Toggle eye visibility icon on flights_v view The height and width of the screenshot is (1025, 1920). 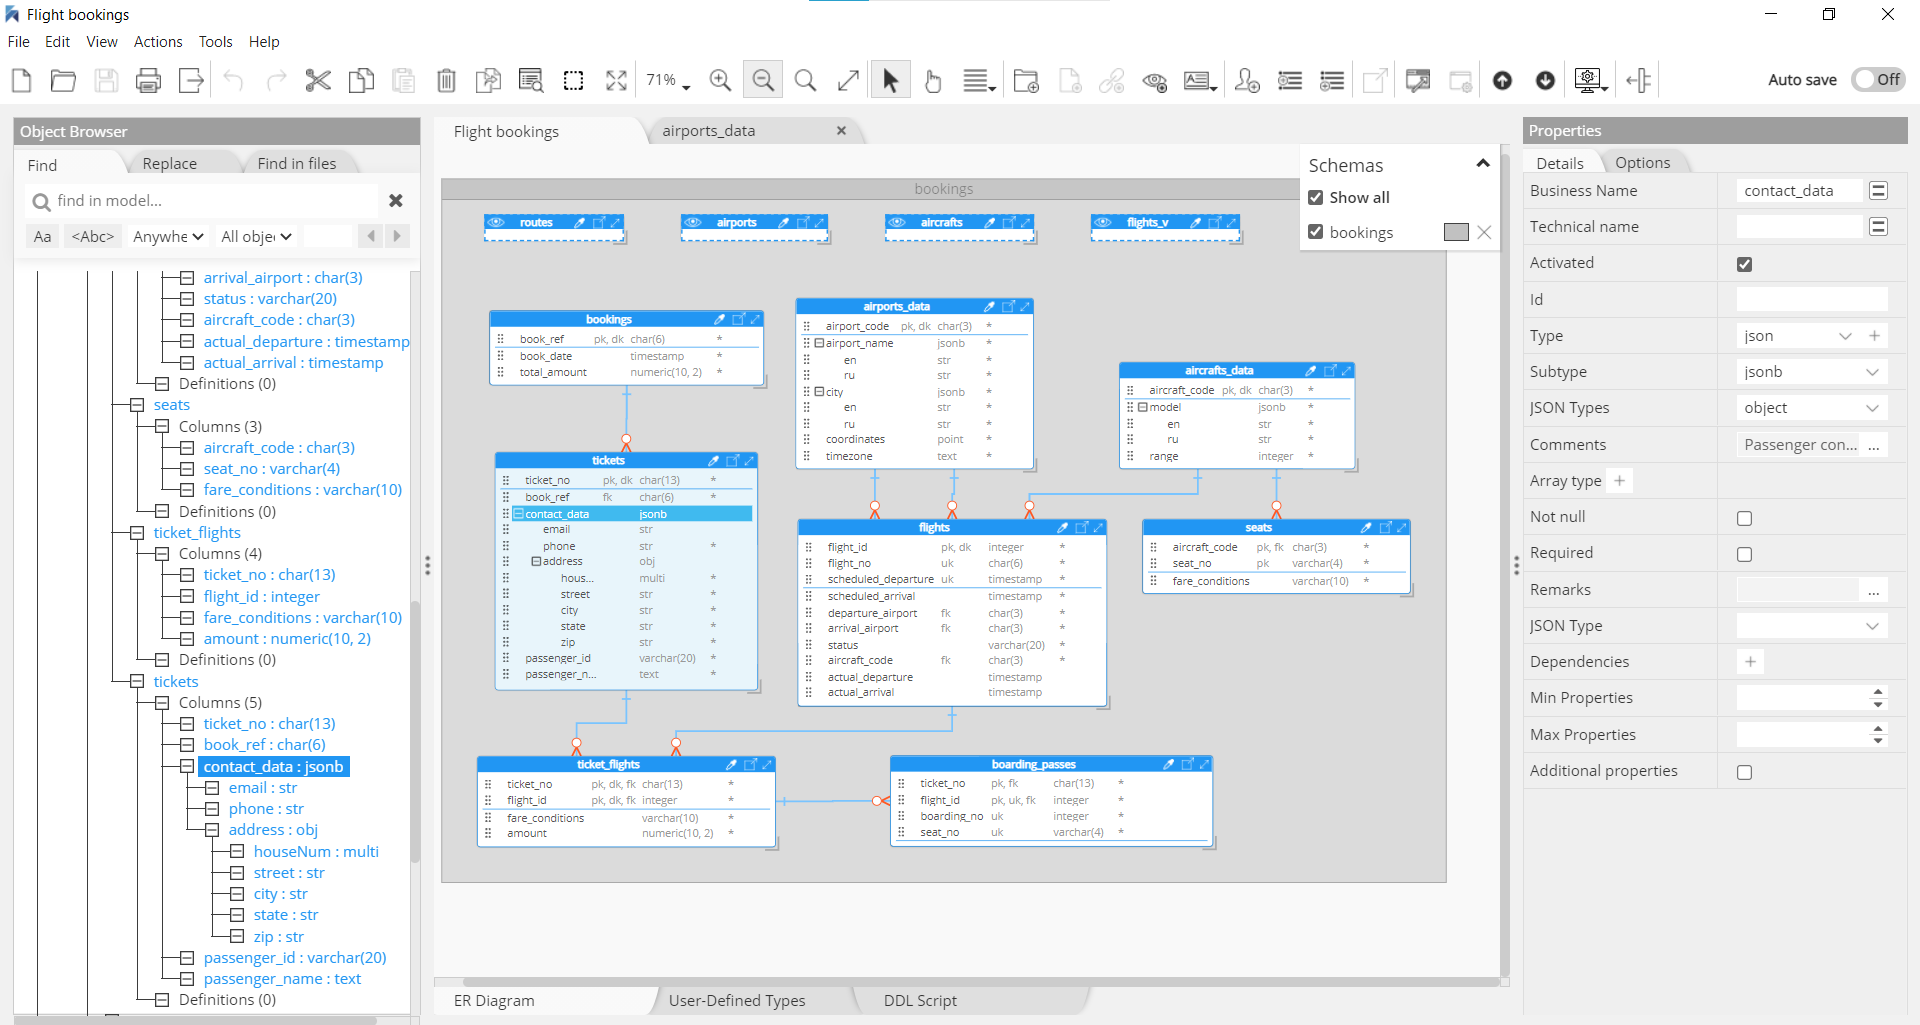coord(1103,222)
